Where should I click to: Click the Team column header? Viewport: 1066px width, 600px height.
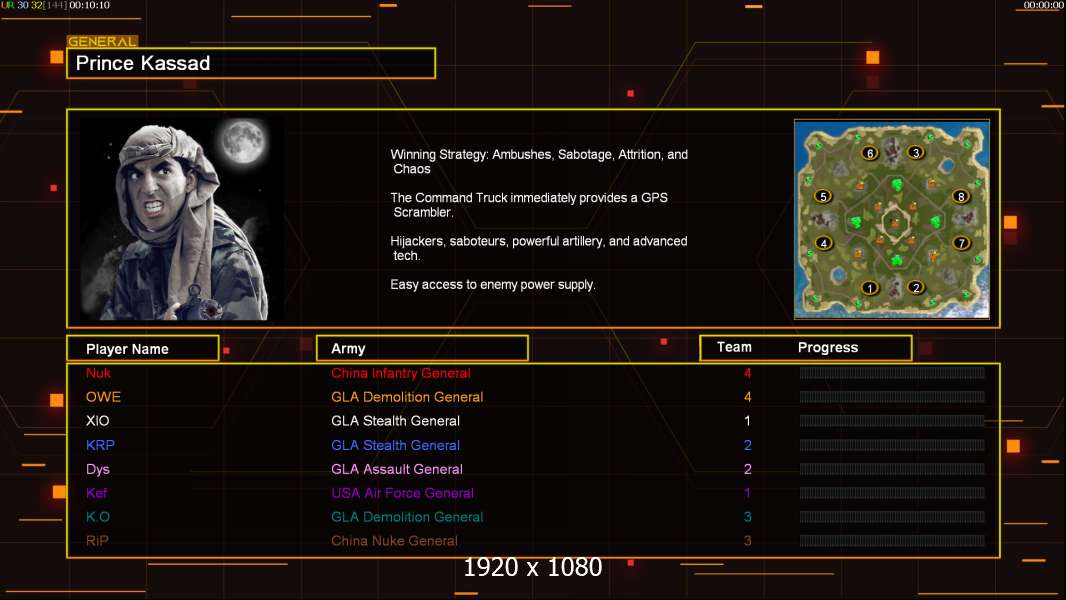734,347
